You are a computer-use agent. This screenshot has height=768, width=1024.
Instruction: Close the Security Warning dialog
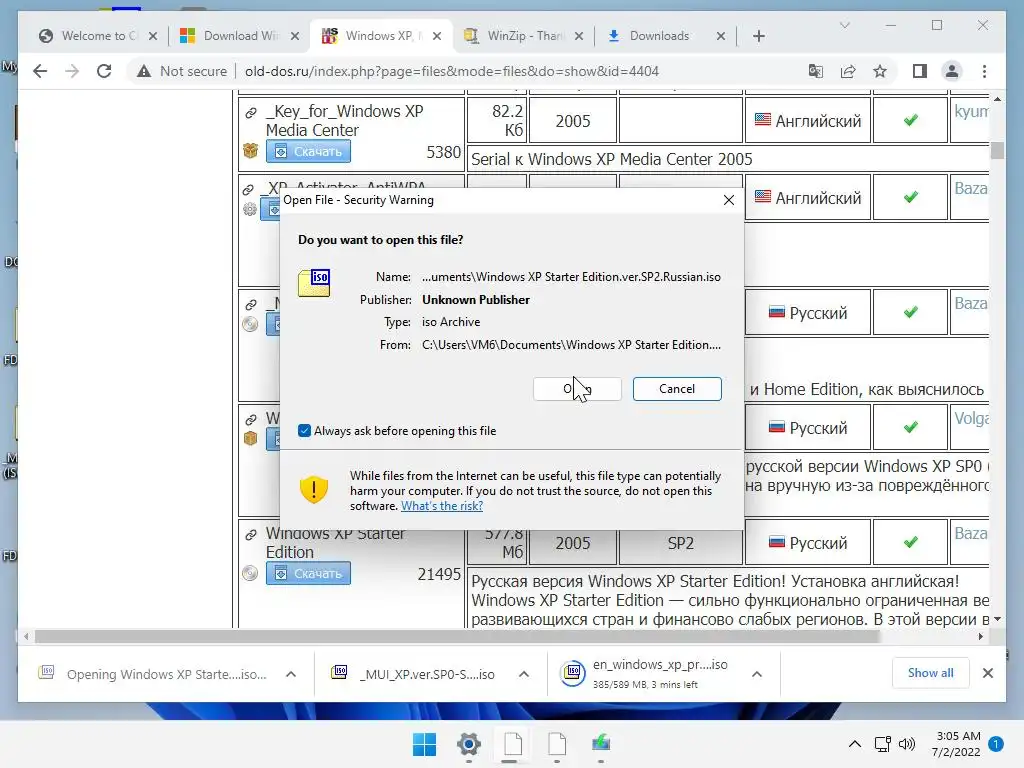[729, 200]
